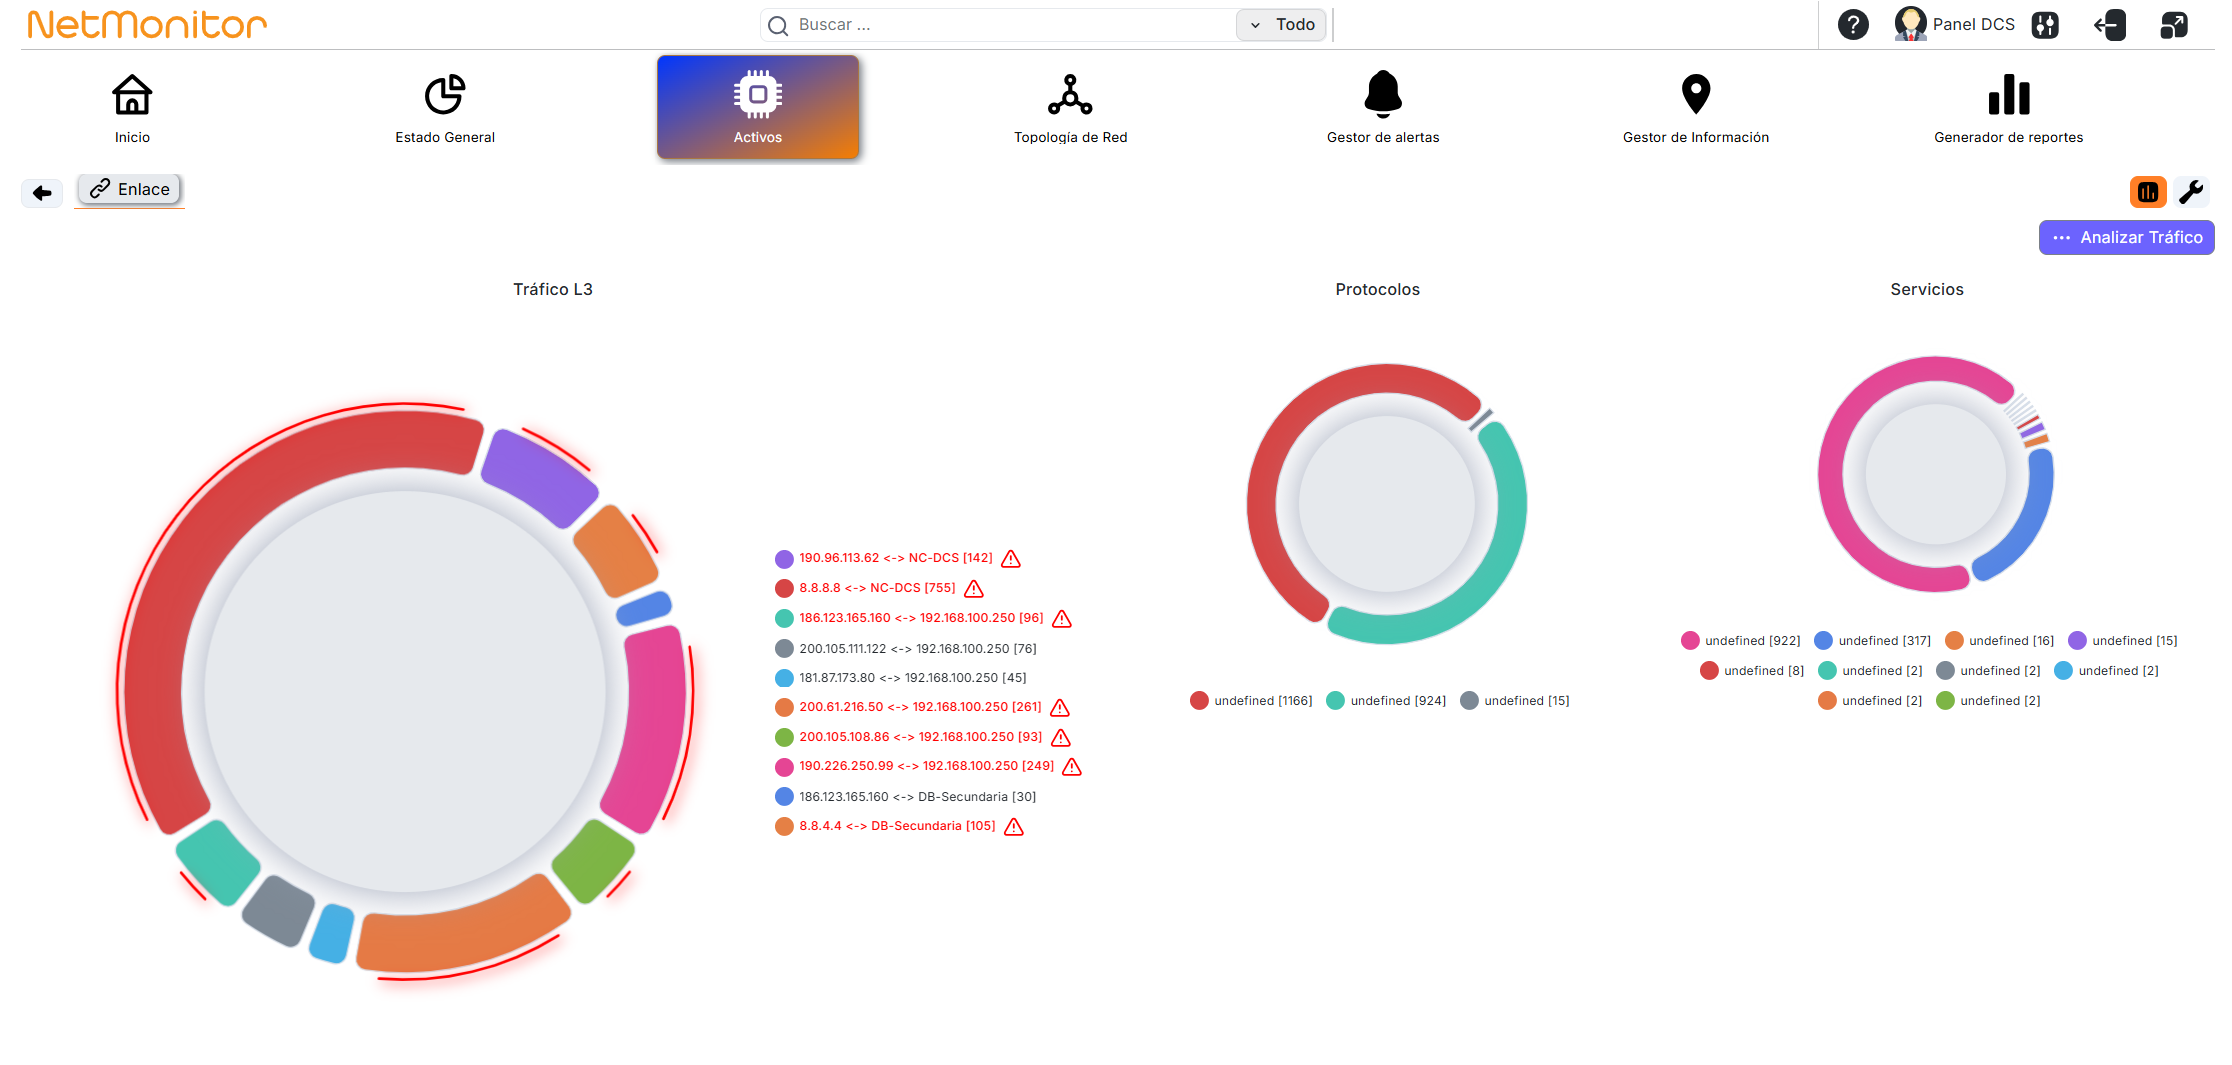Open Estado General pie chart icon
This screenshot has height=1065, width=2232.
445,95
